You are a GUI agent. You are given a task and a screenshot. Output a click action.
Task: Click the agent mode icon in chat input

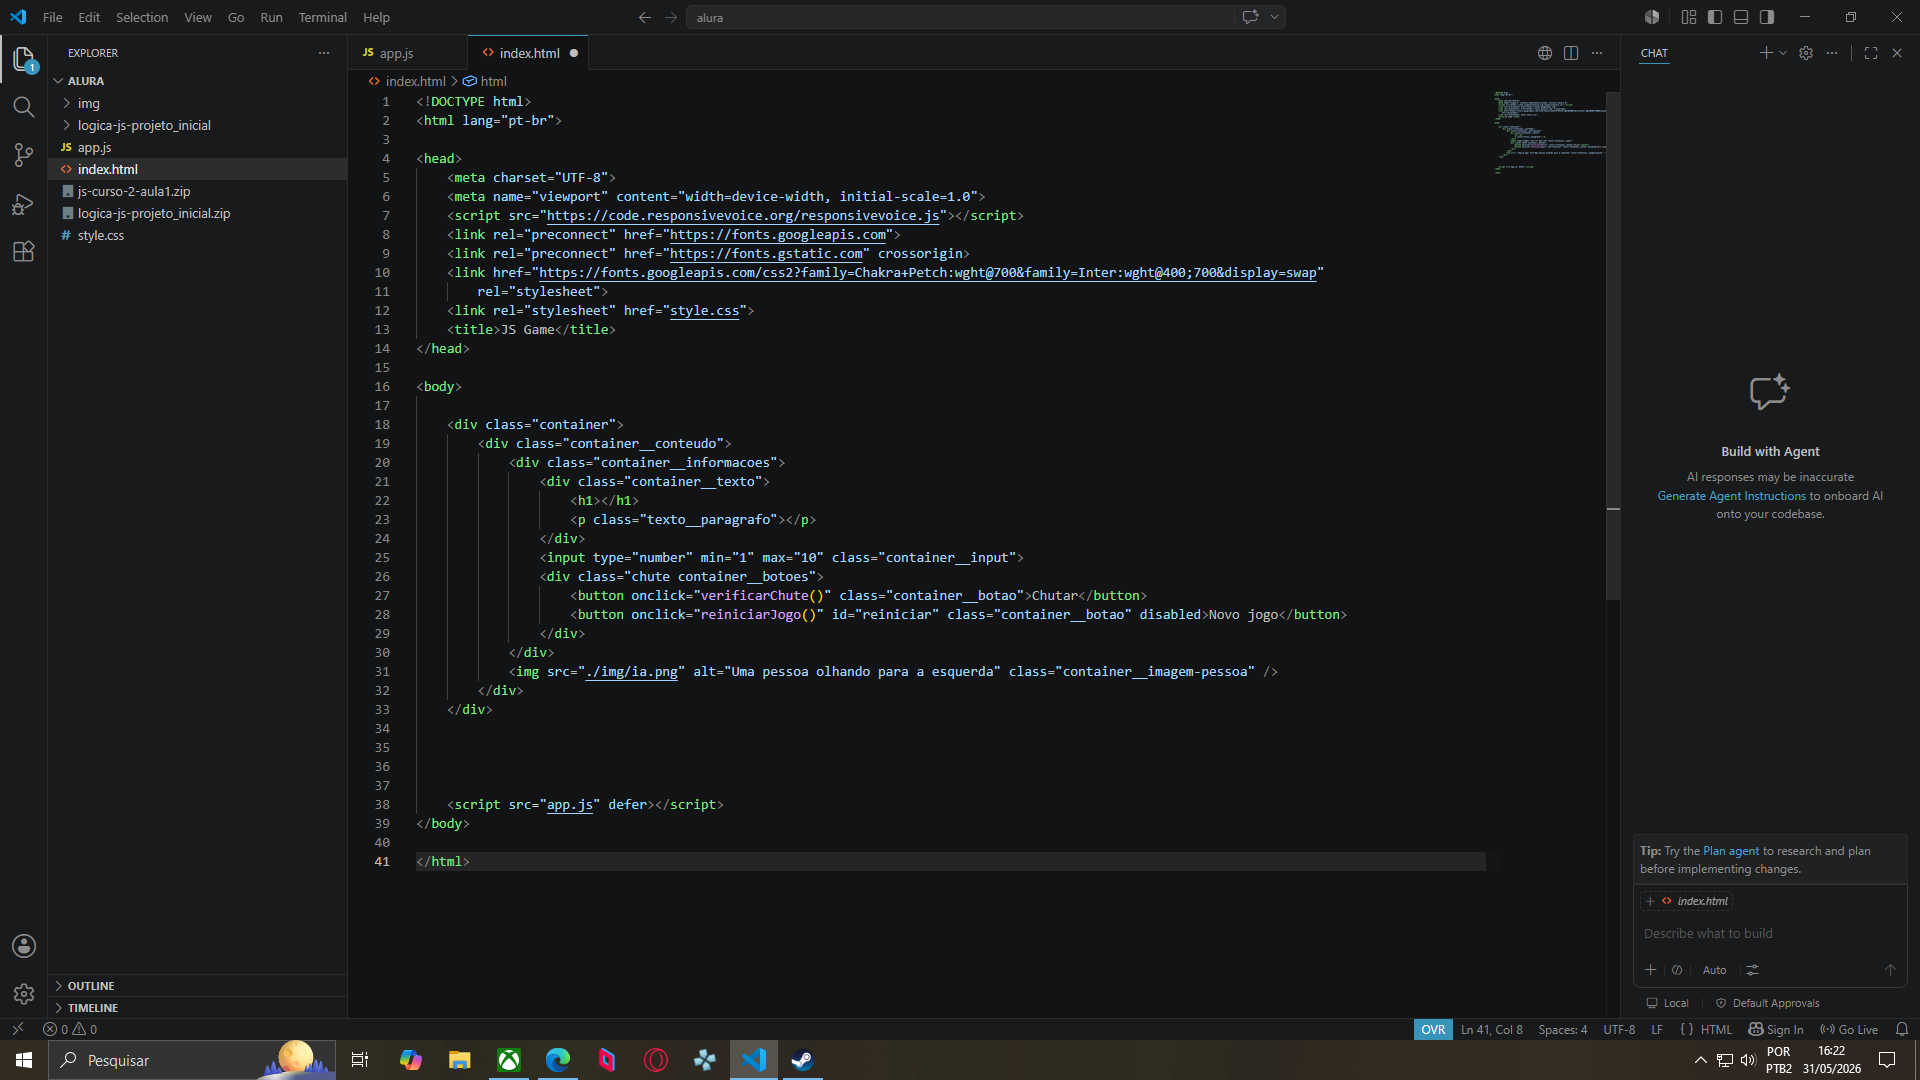(x=1677, y=970)
